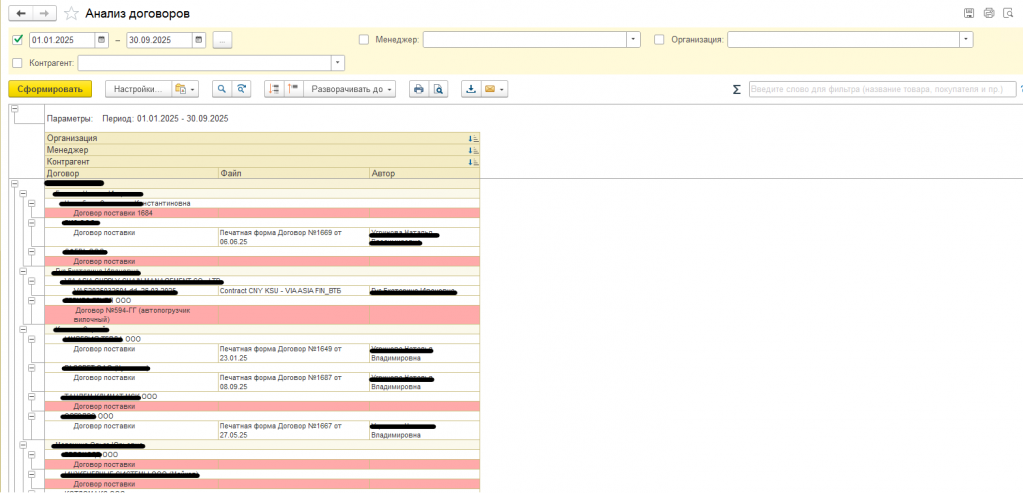The width and height of the screenshot is (1023, 493).
Task: Click the end date field 30.09.2025
Action: point(160,40)
